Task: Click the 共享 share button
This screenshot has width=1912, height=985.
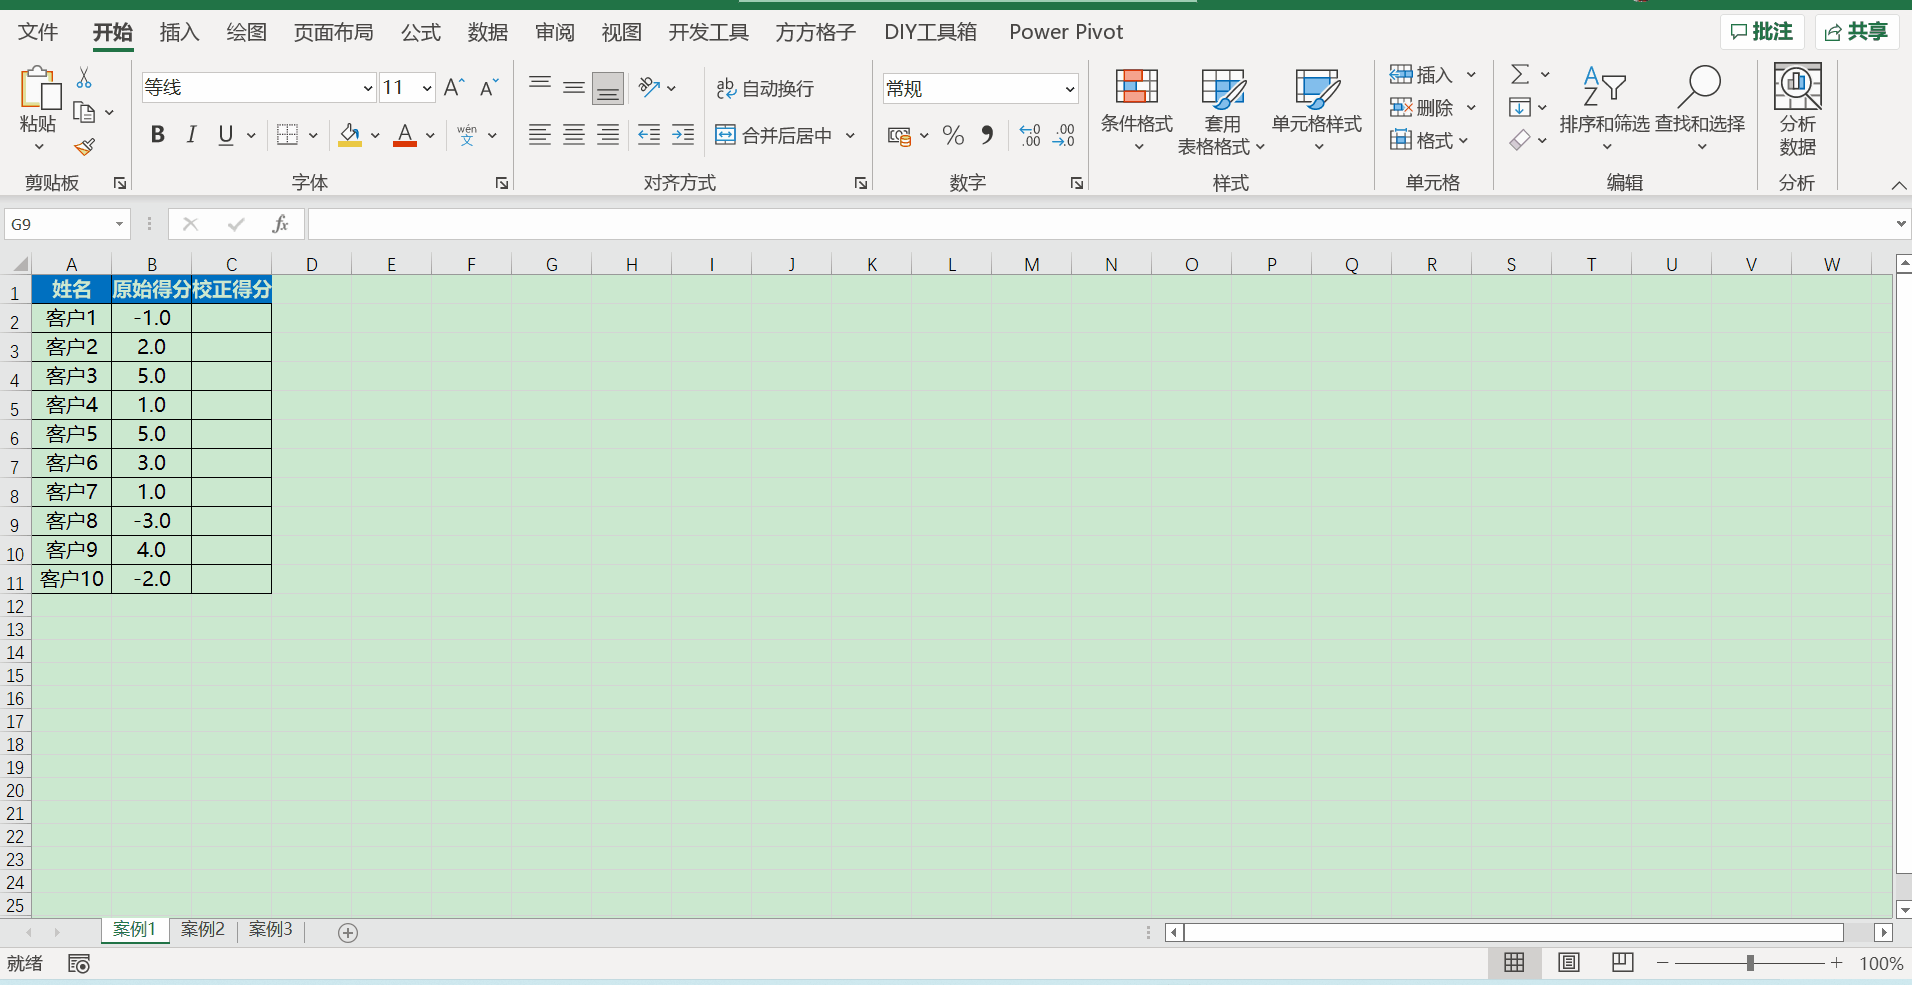Action: tap(1856, 32)
